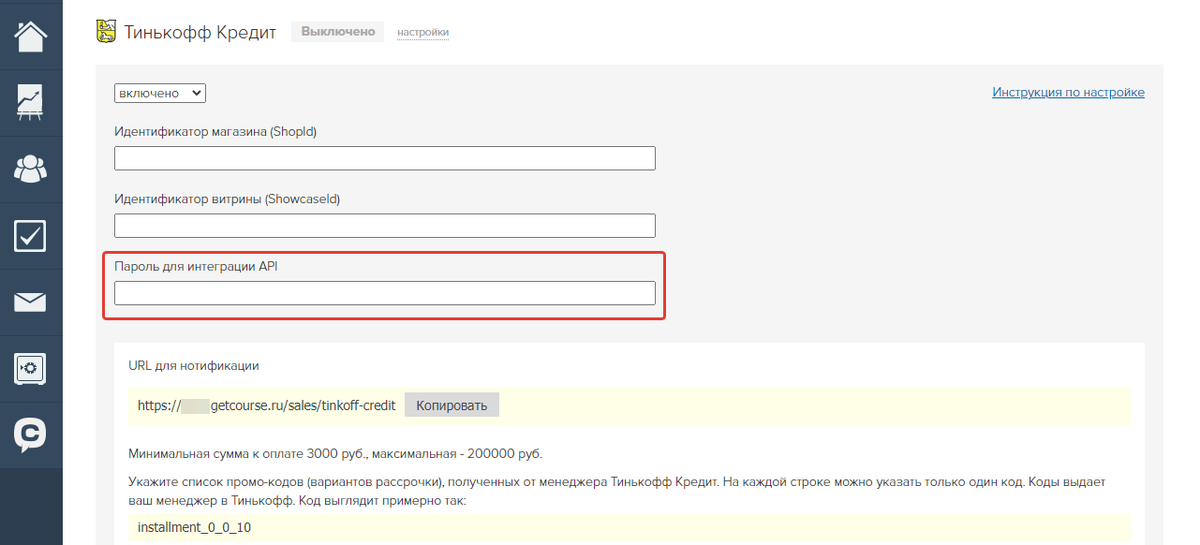Click the 'настройки' link

[x=423, y=33]
